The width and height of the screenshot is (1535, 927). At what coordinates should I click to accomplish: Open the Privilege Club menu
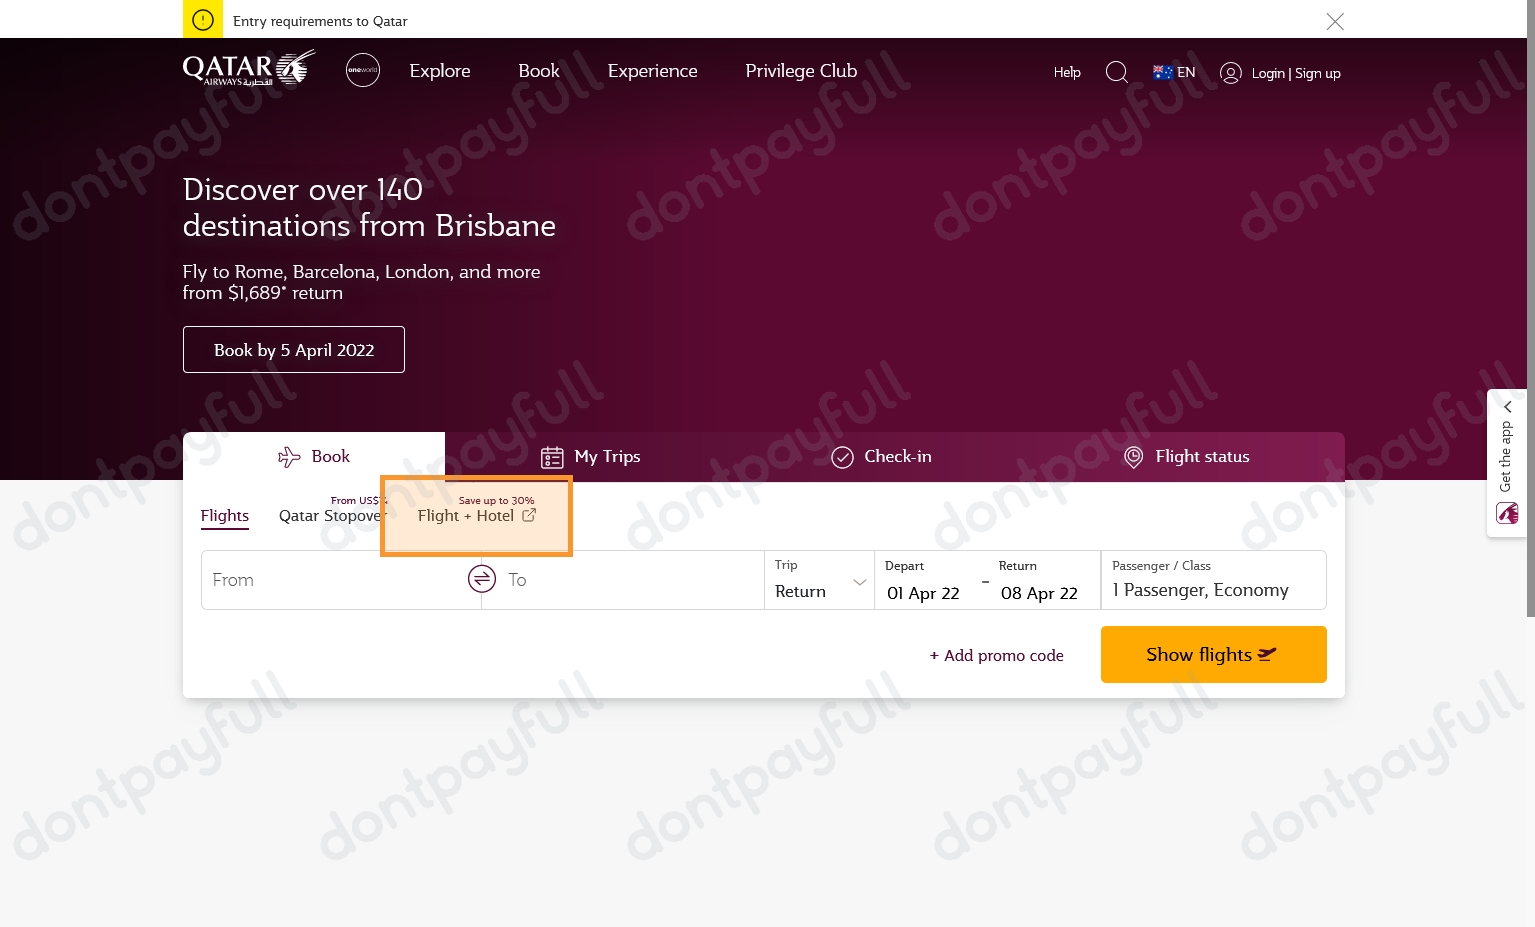click(x=800, y=71)
